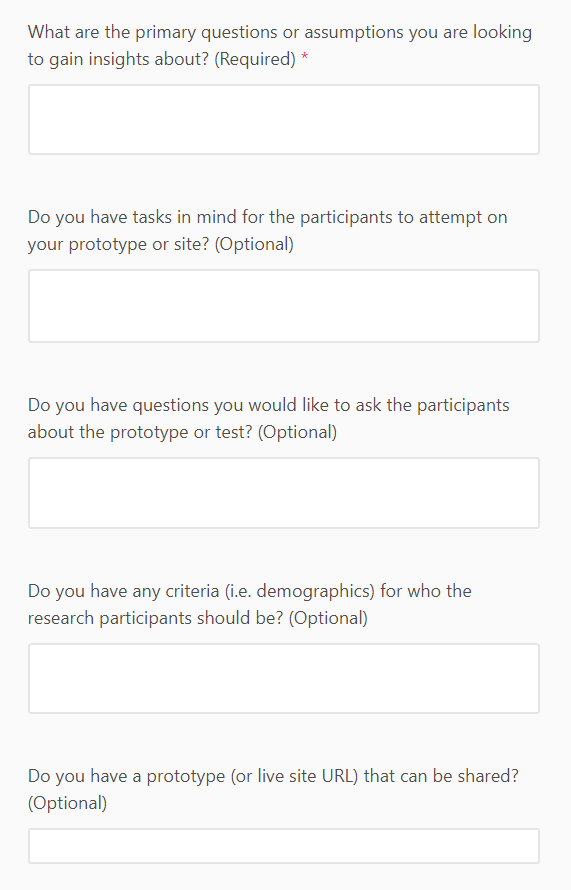Click the 'Do you have tasks in mind' label
Viewport: 571px width, 890px height.
(x=267, y=230)
